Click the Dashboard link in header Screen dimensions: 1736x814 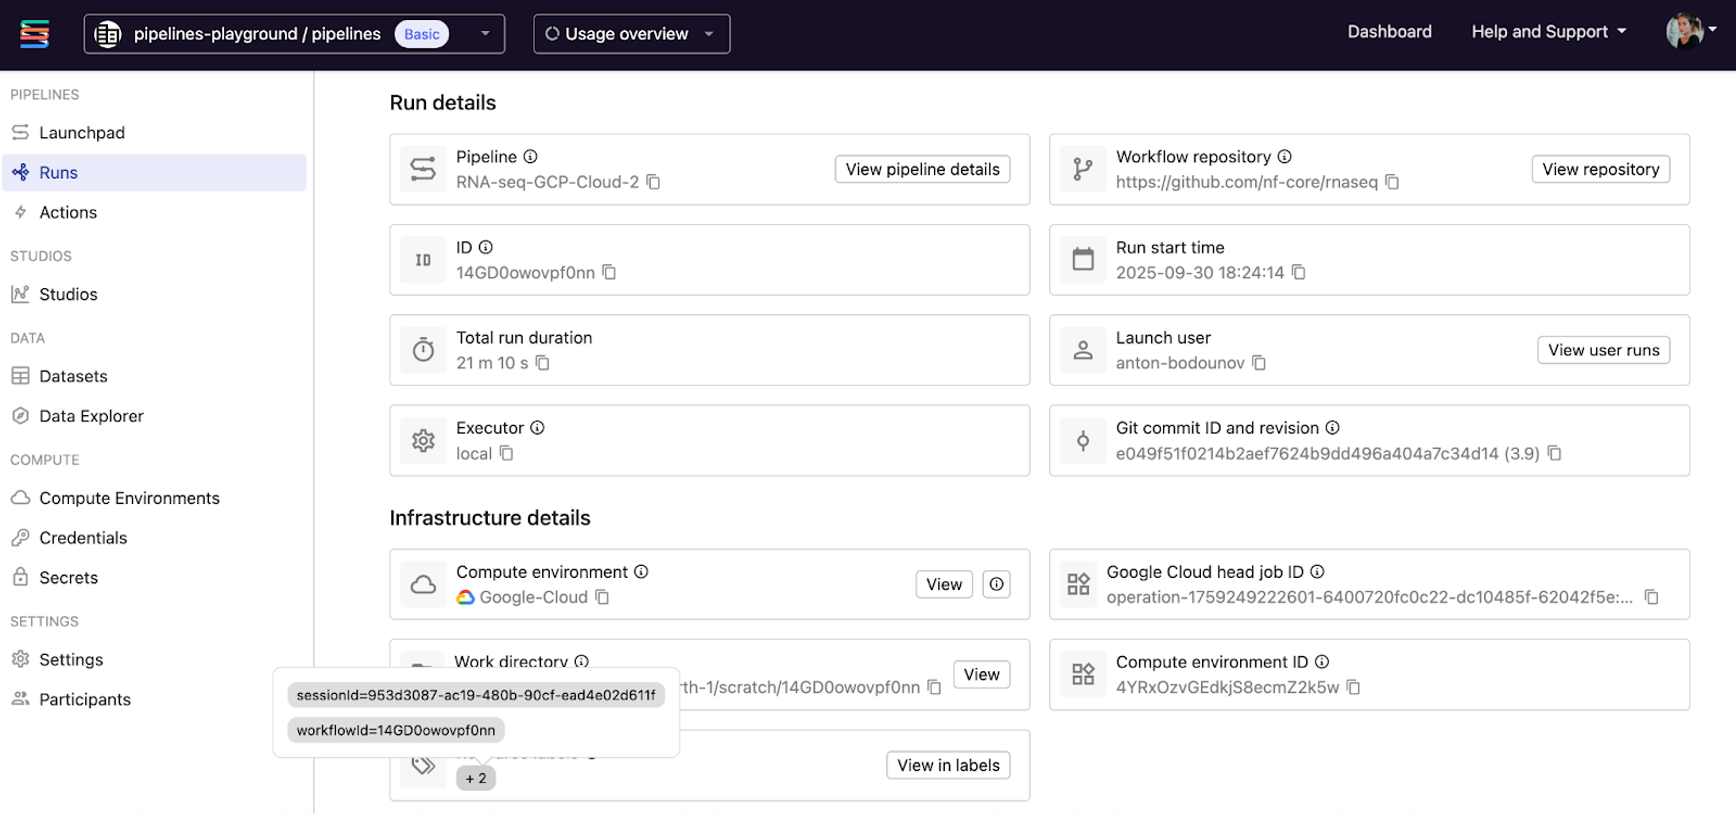click(1389, 32)
